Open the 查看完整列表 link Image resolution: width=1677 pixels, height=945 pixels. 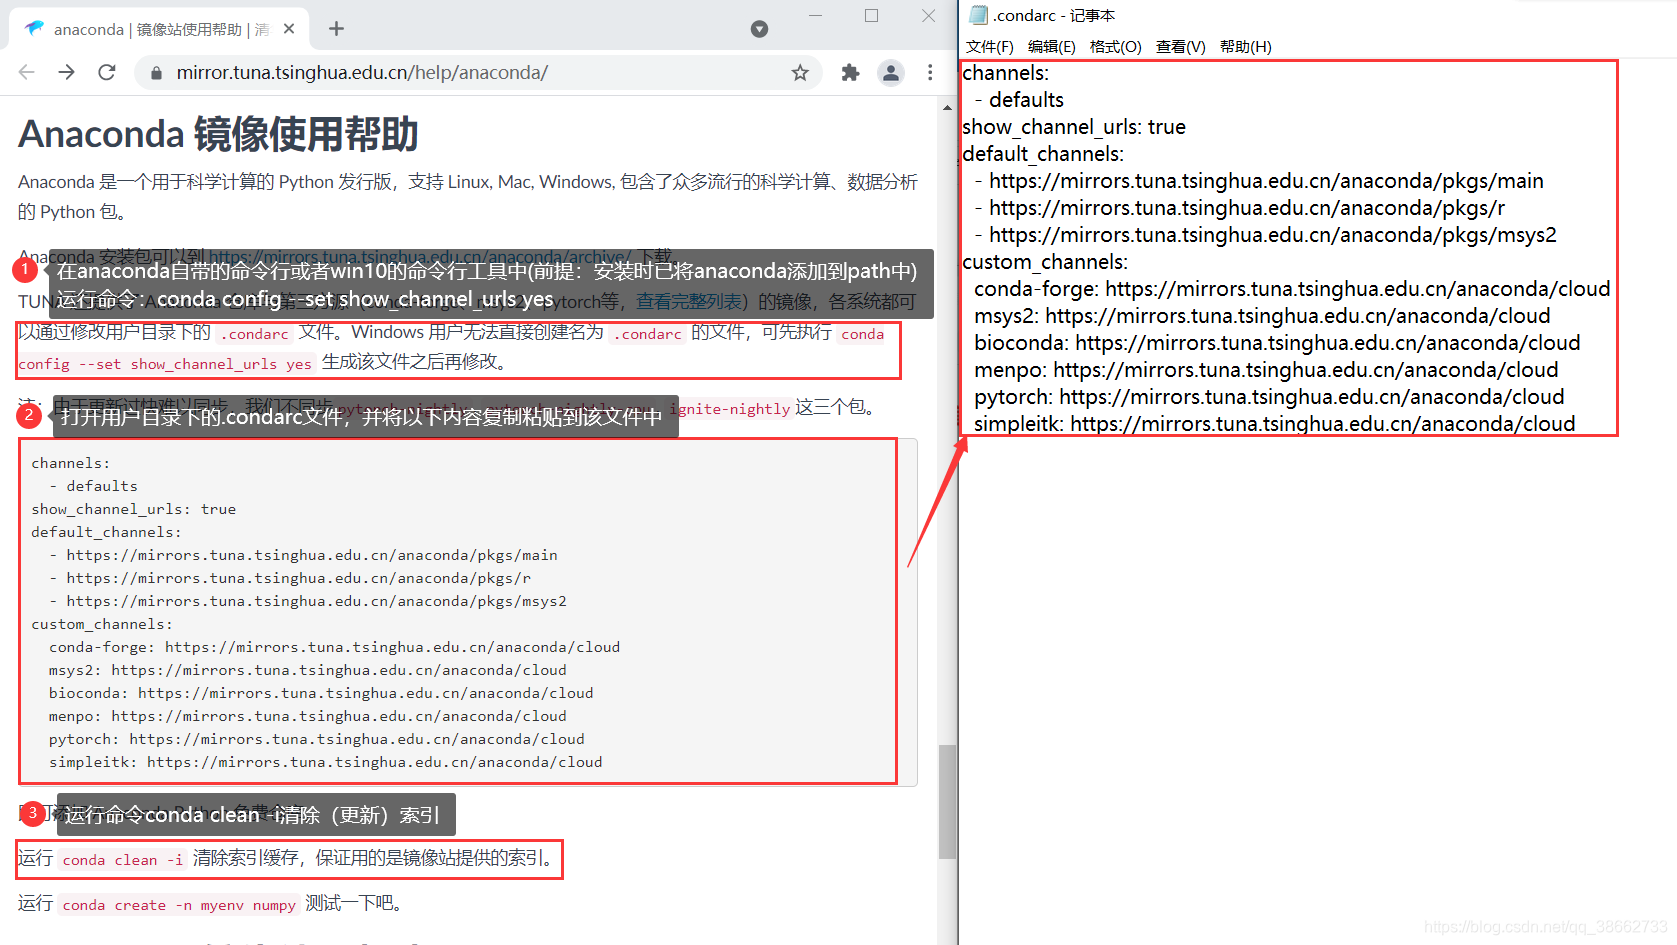pyautogui.click(x=691, y=301)
